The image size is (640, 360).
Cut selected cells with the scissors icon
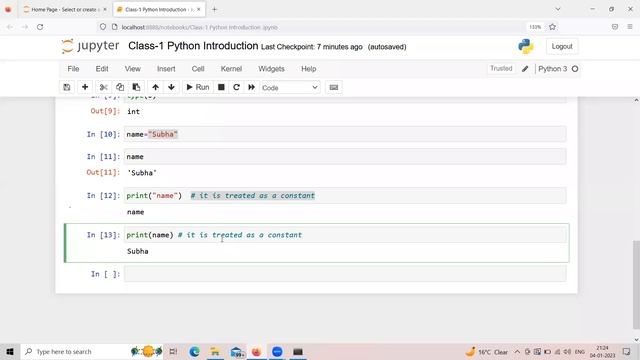103,87
